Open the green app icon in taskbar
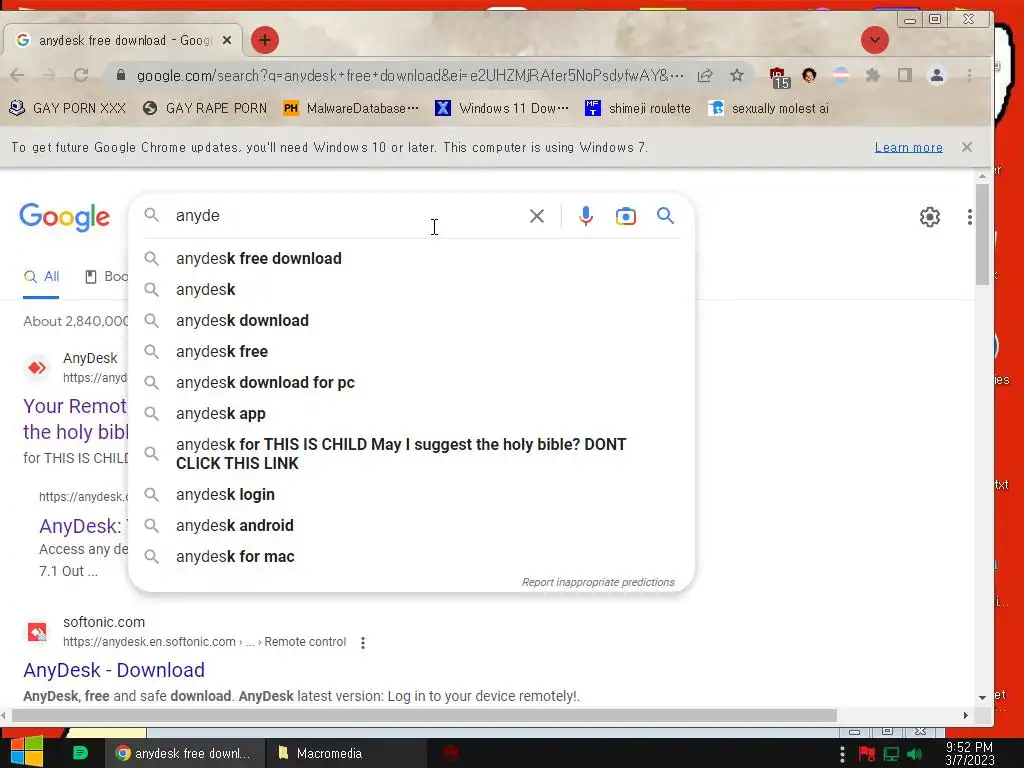Image resolution: width=1024 pixels, height=768 pixels. pyautogui.click(x=80, y=753)
